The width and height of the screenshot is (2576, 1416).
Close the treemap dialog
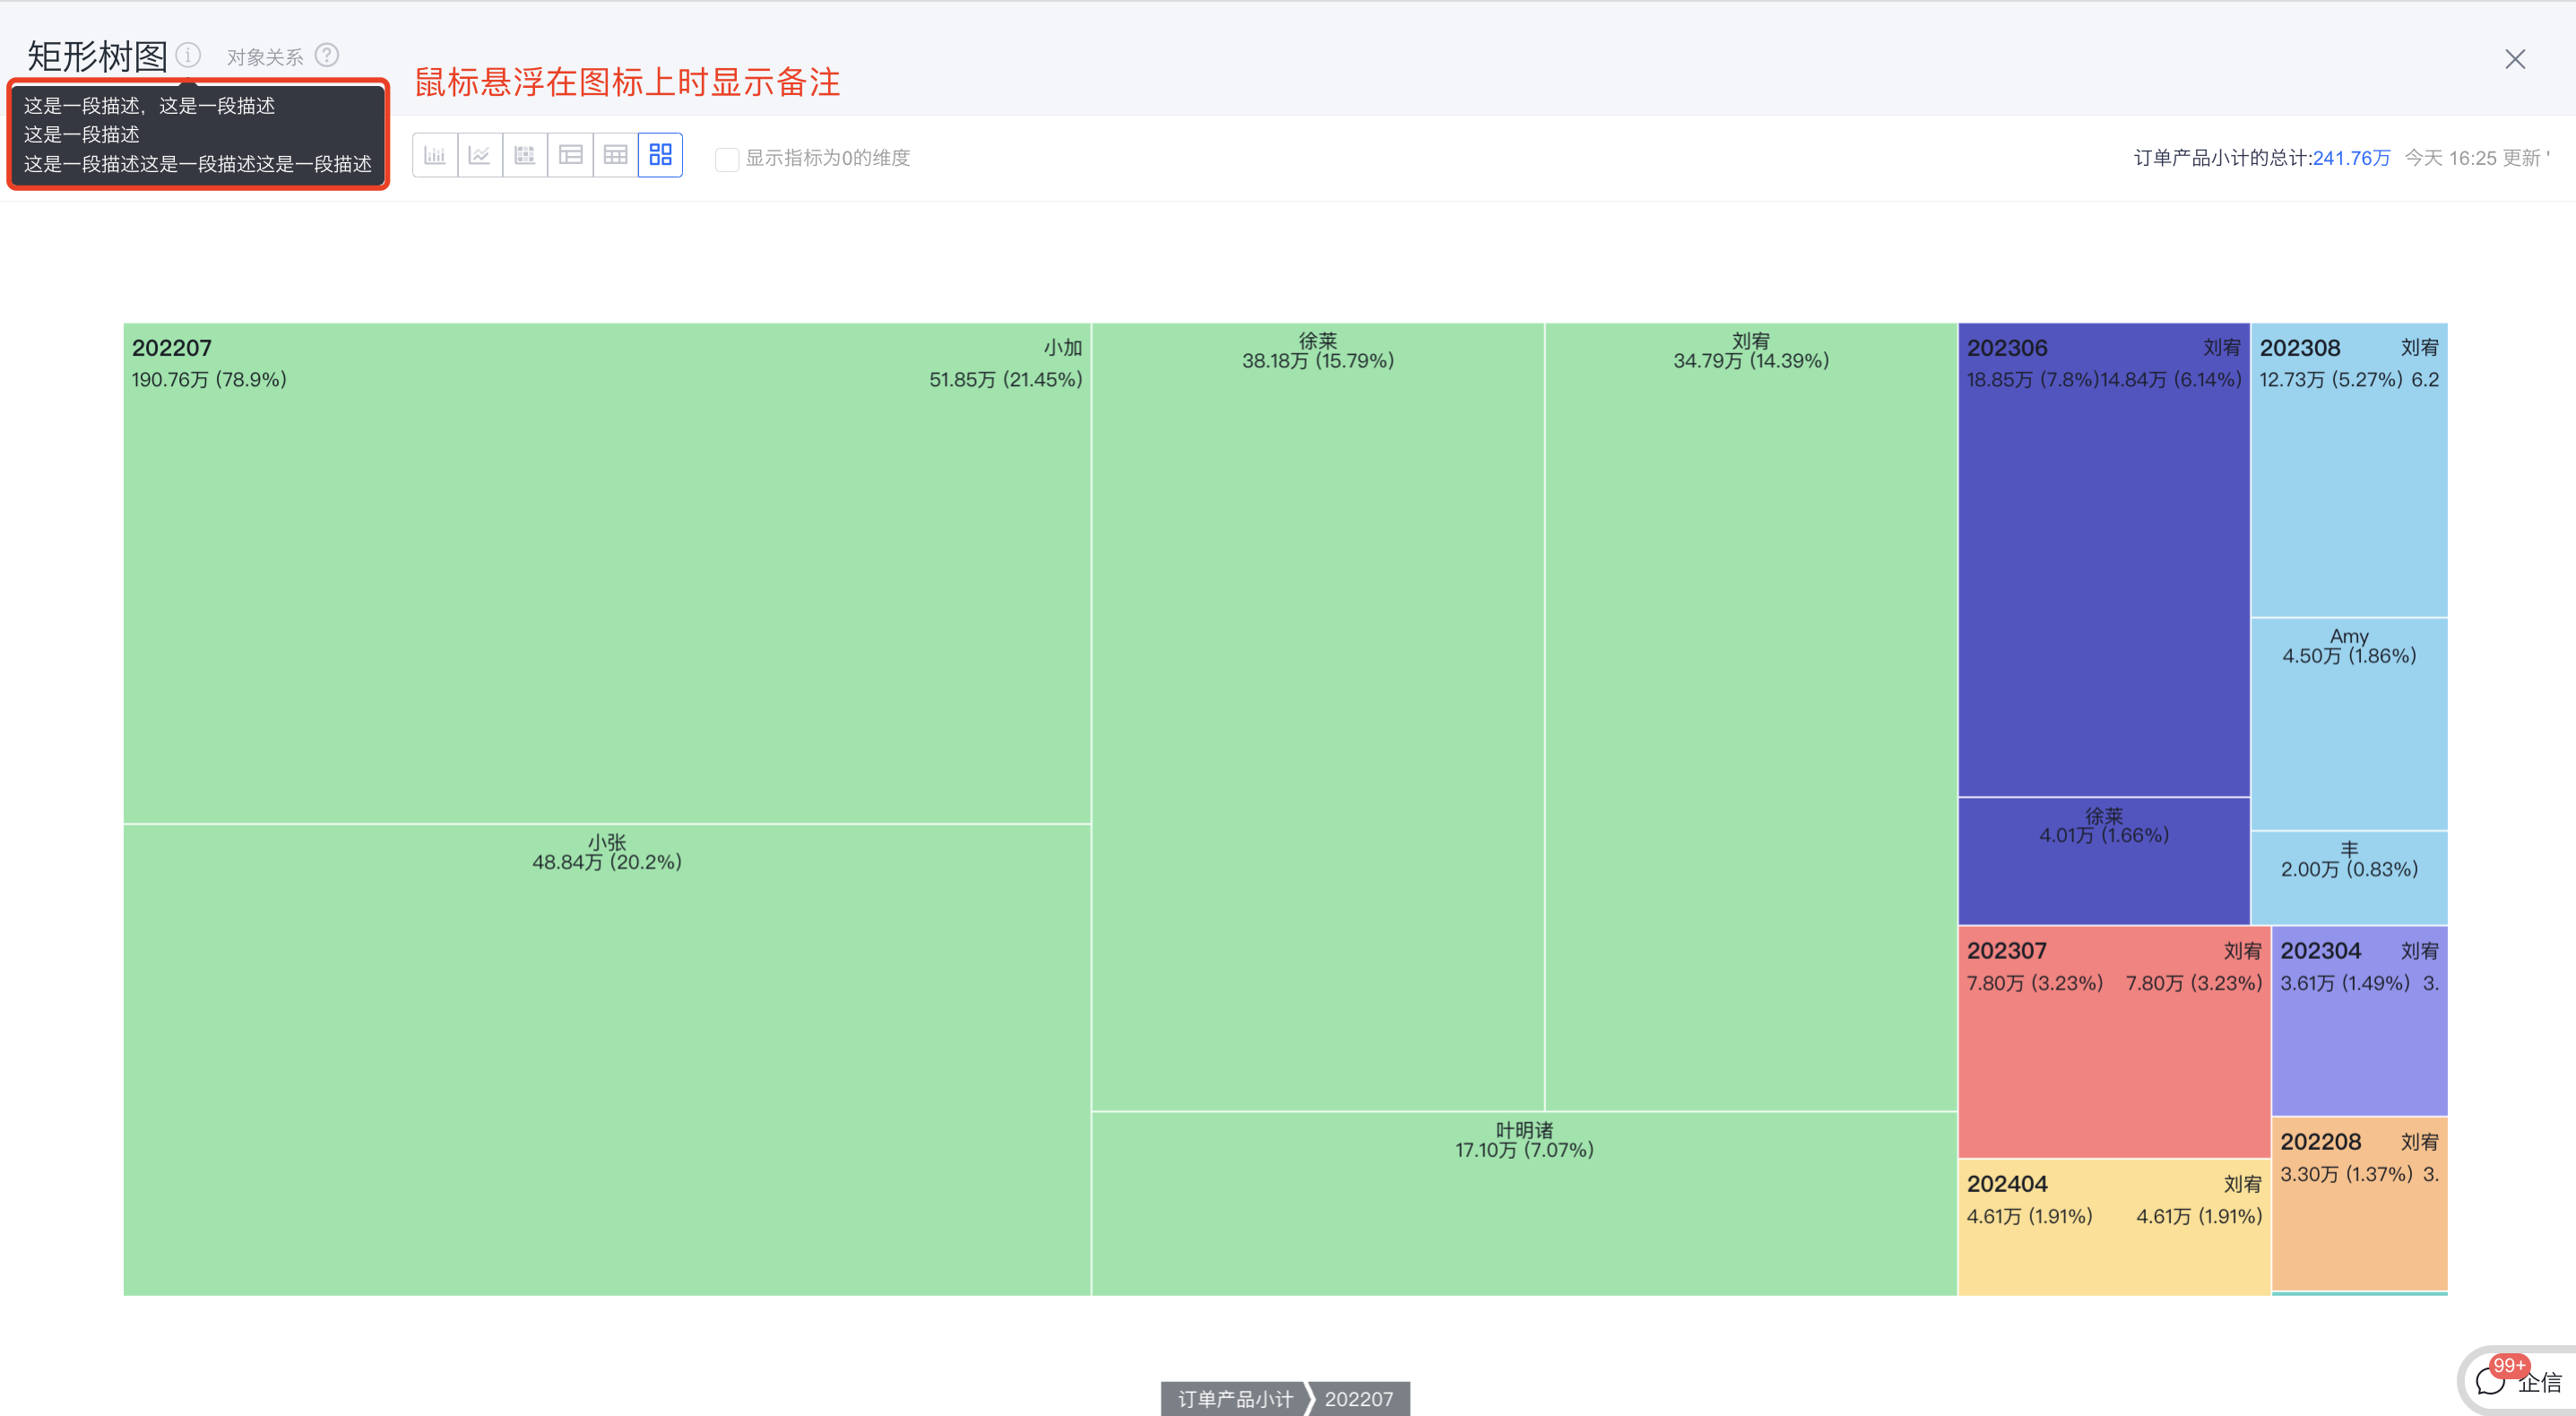(2514, 59)
